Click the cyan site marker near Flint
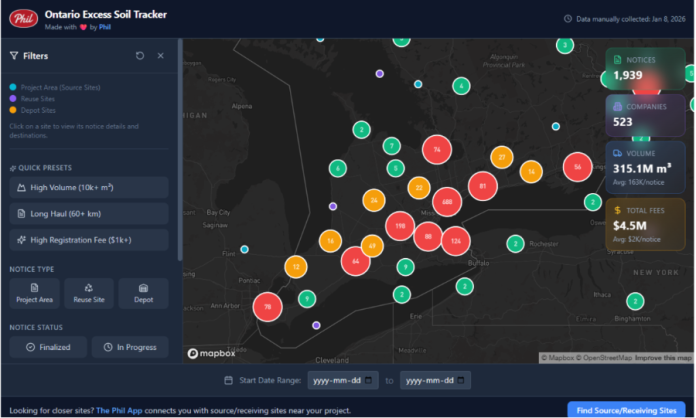This screenshot has height=418, width=696. 244,249
